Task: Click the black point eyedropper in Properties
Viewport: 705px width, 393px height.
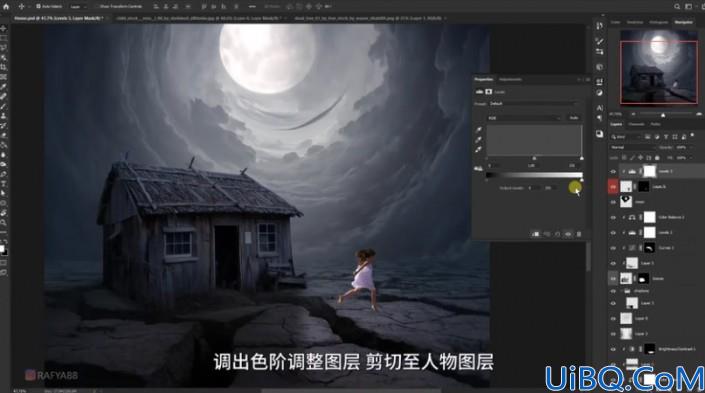Action: click(x=479, y=130)
